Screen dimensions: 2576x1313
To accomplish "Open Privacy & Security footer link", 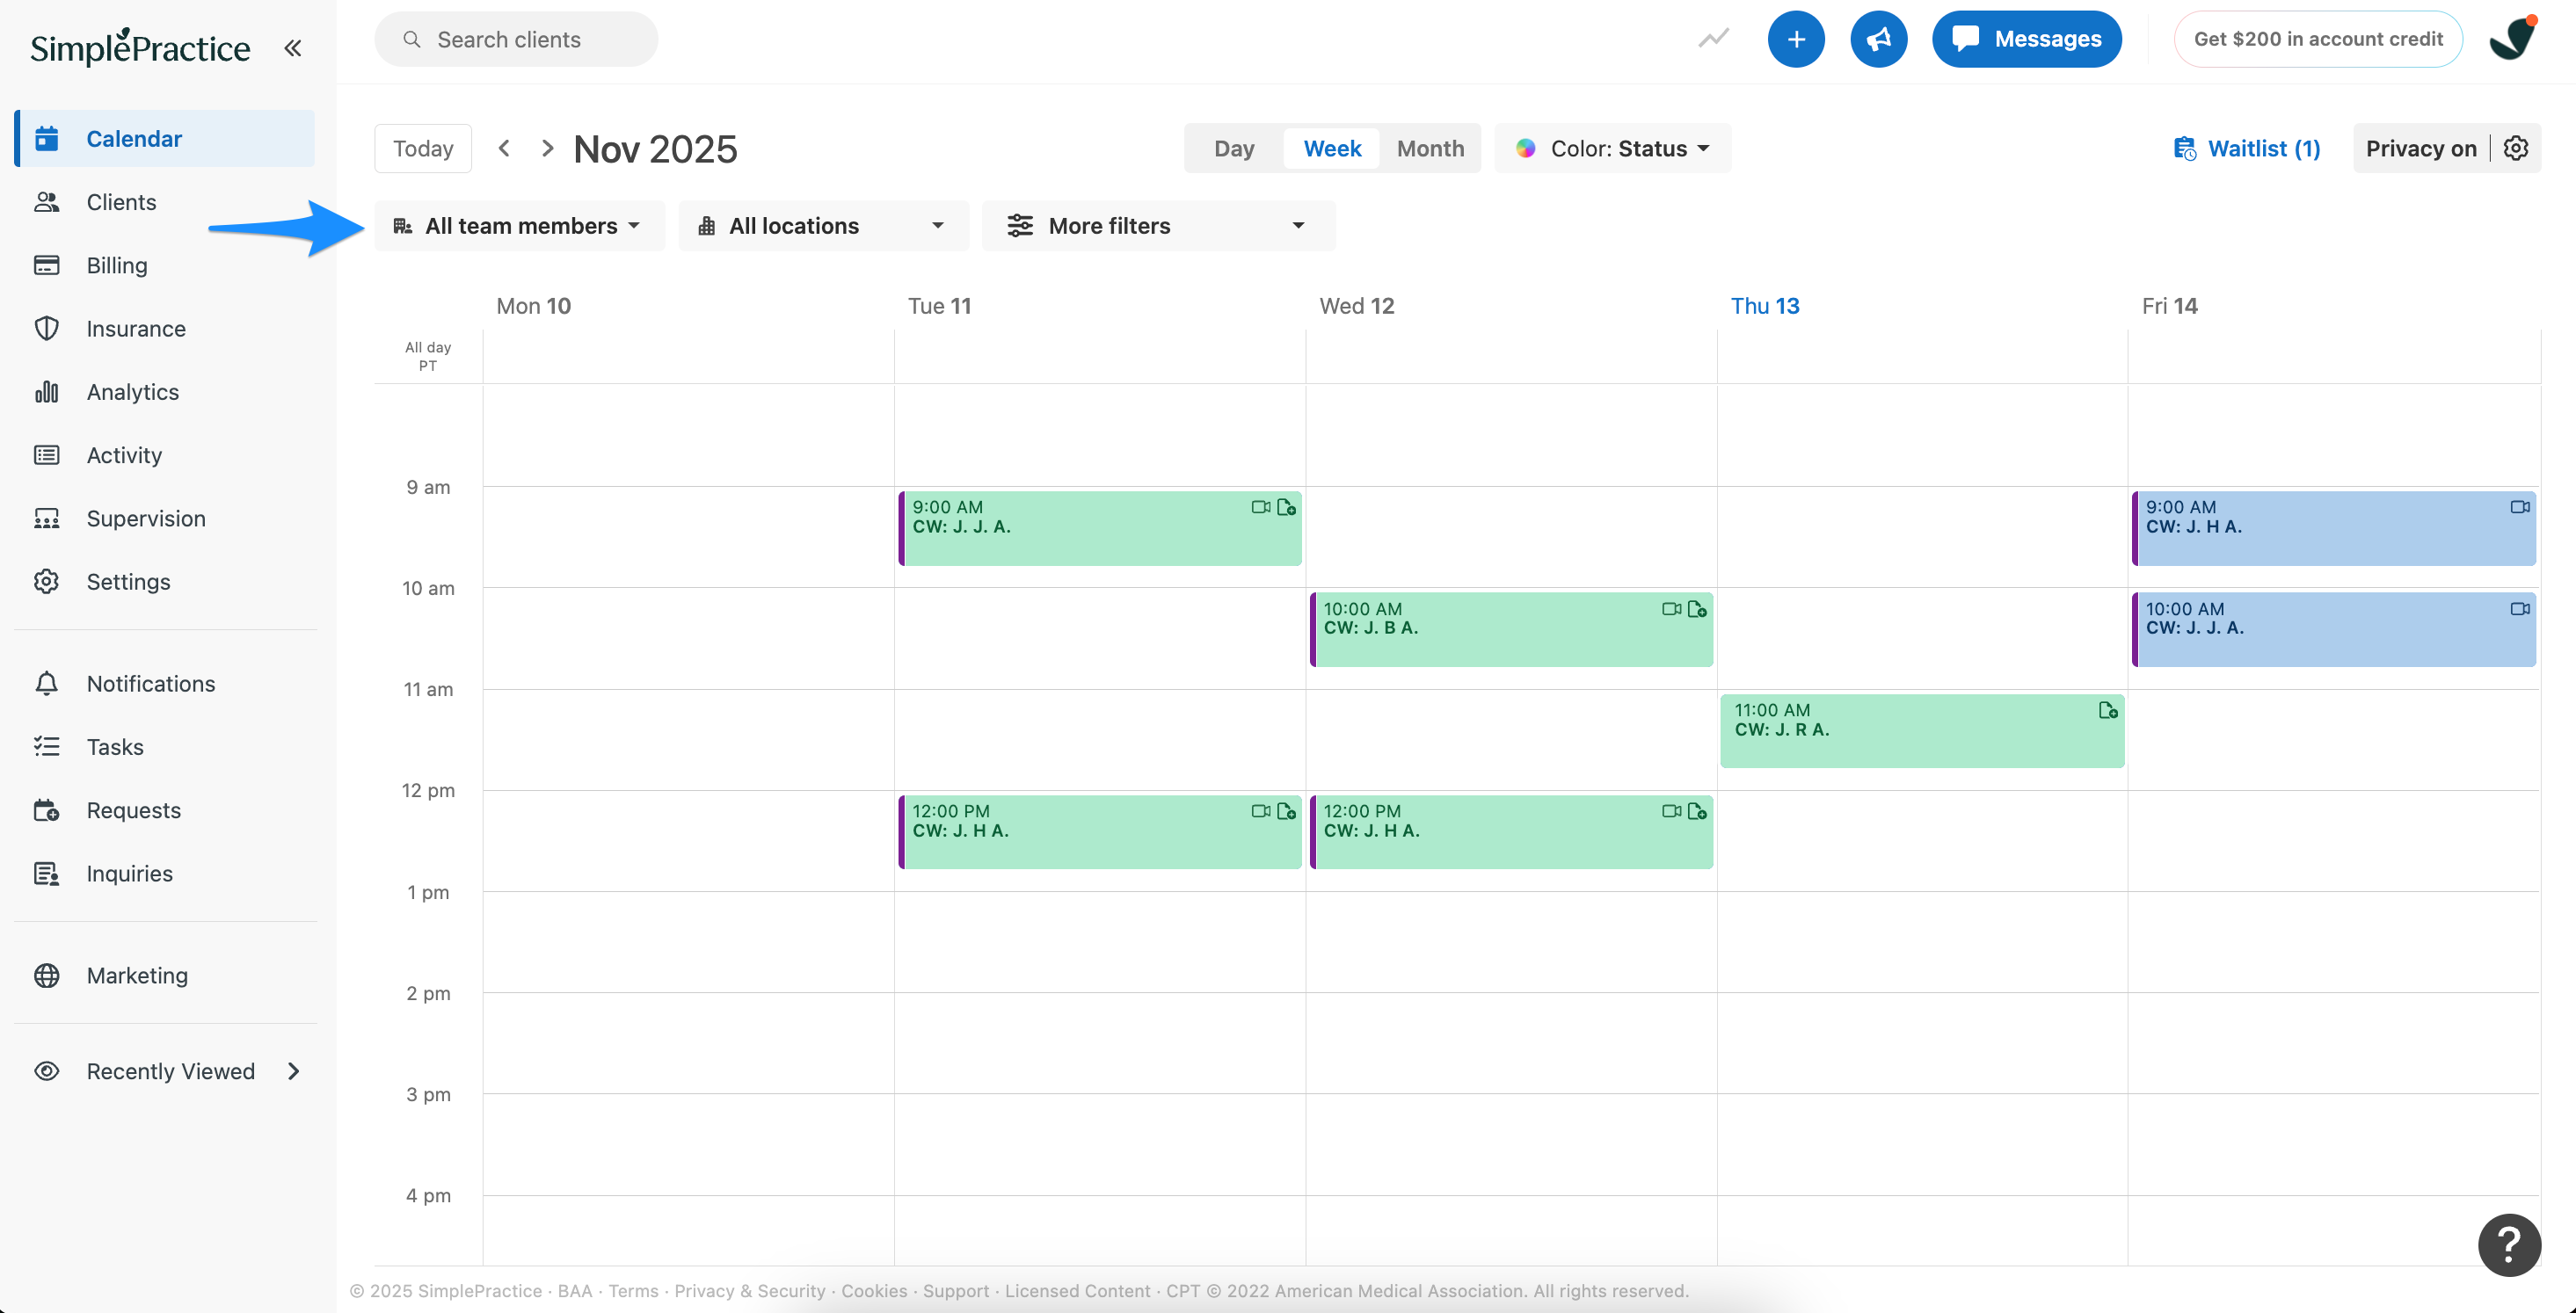I will (749, 1291).
